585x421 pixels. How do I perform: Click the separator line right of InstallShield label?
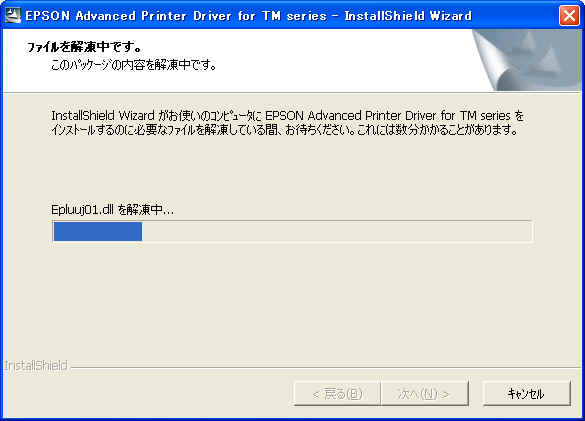pyautogui.click(x=325, y=367)
